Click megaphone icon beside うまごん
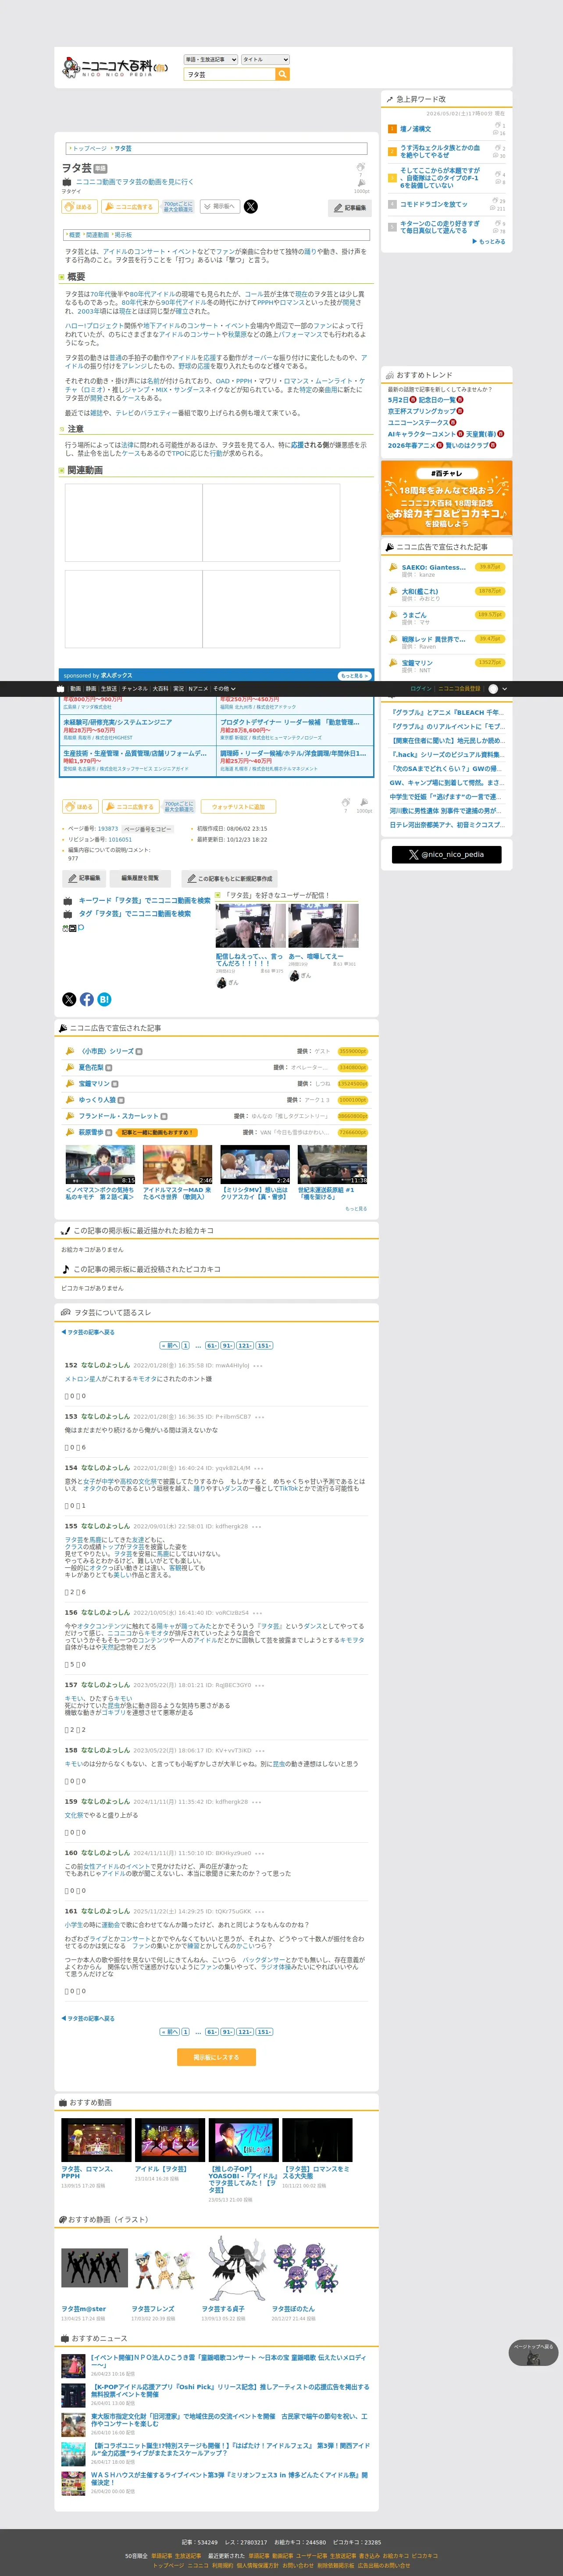563x2576 pixels. tap(393, 615)
